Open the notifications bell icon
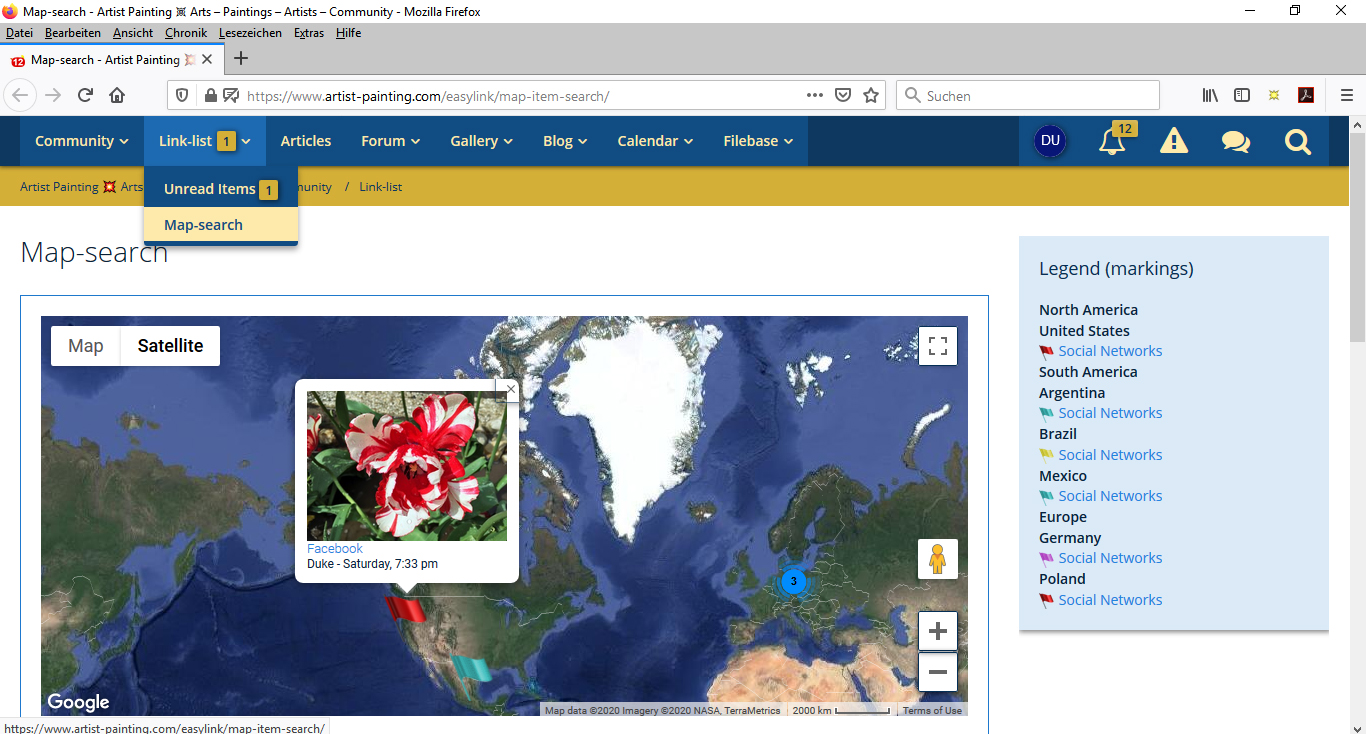1366x734 pixels. (1112, 141)
